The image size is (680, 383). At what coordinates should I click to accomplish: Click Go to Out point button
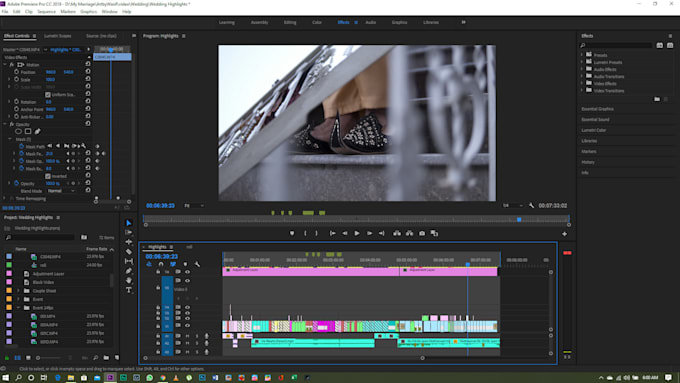coord(382,233)
